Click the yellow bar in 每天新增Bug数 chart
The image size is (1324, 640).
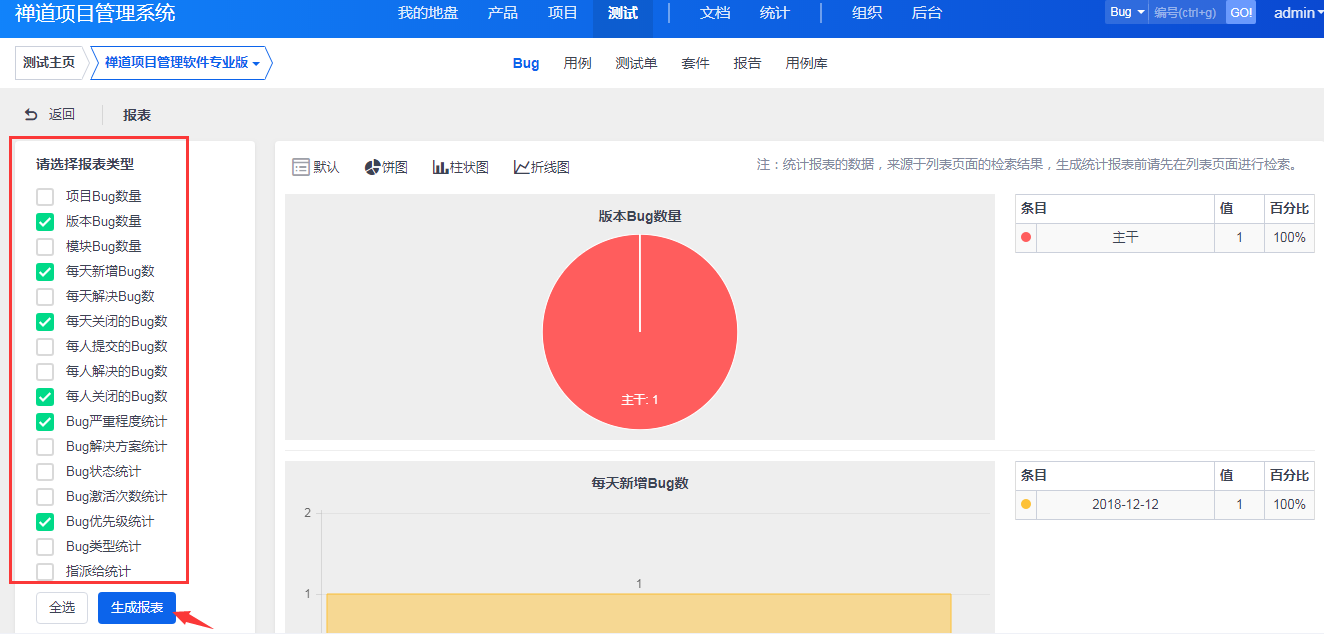pos(638,613)
